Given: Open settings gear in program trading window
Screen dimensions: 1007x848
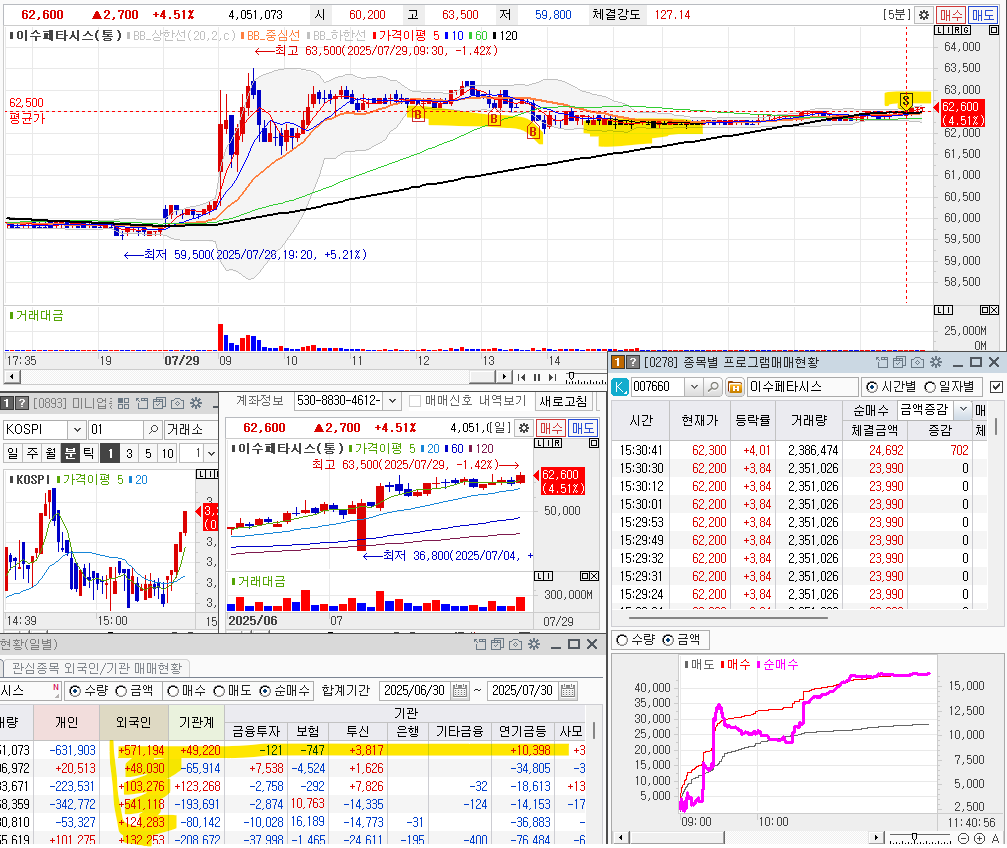Looking at the screenshot, I should pyautogui.click(x=936, y=362).
